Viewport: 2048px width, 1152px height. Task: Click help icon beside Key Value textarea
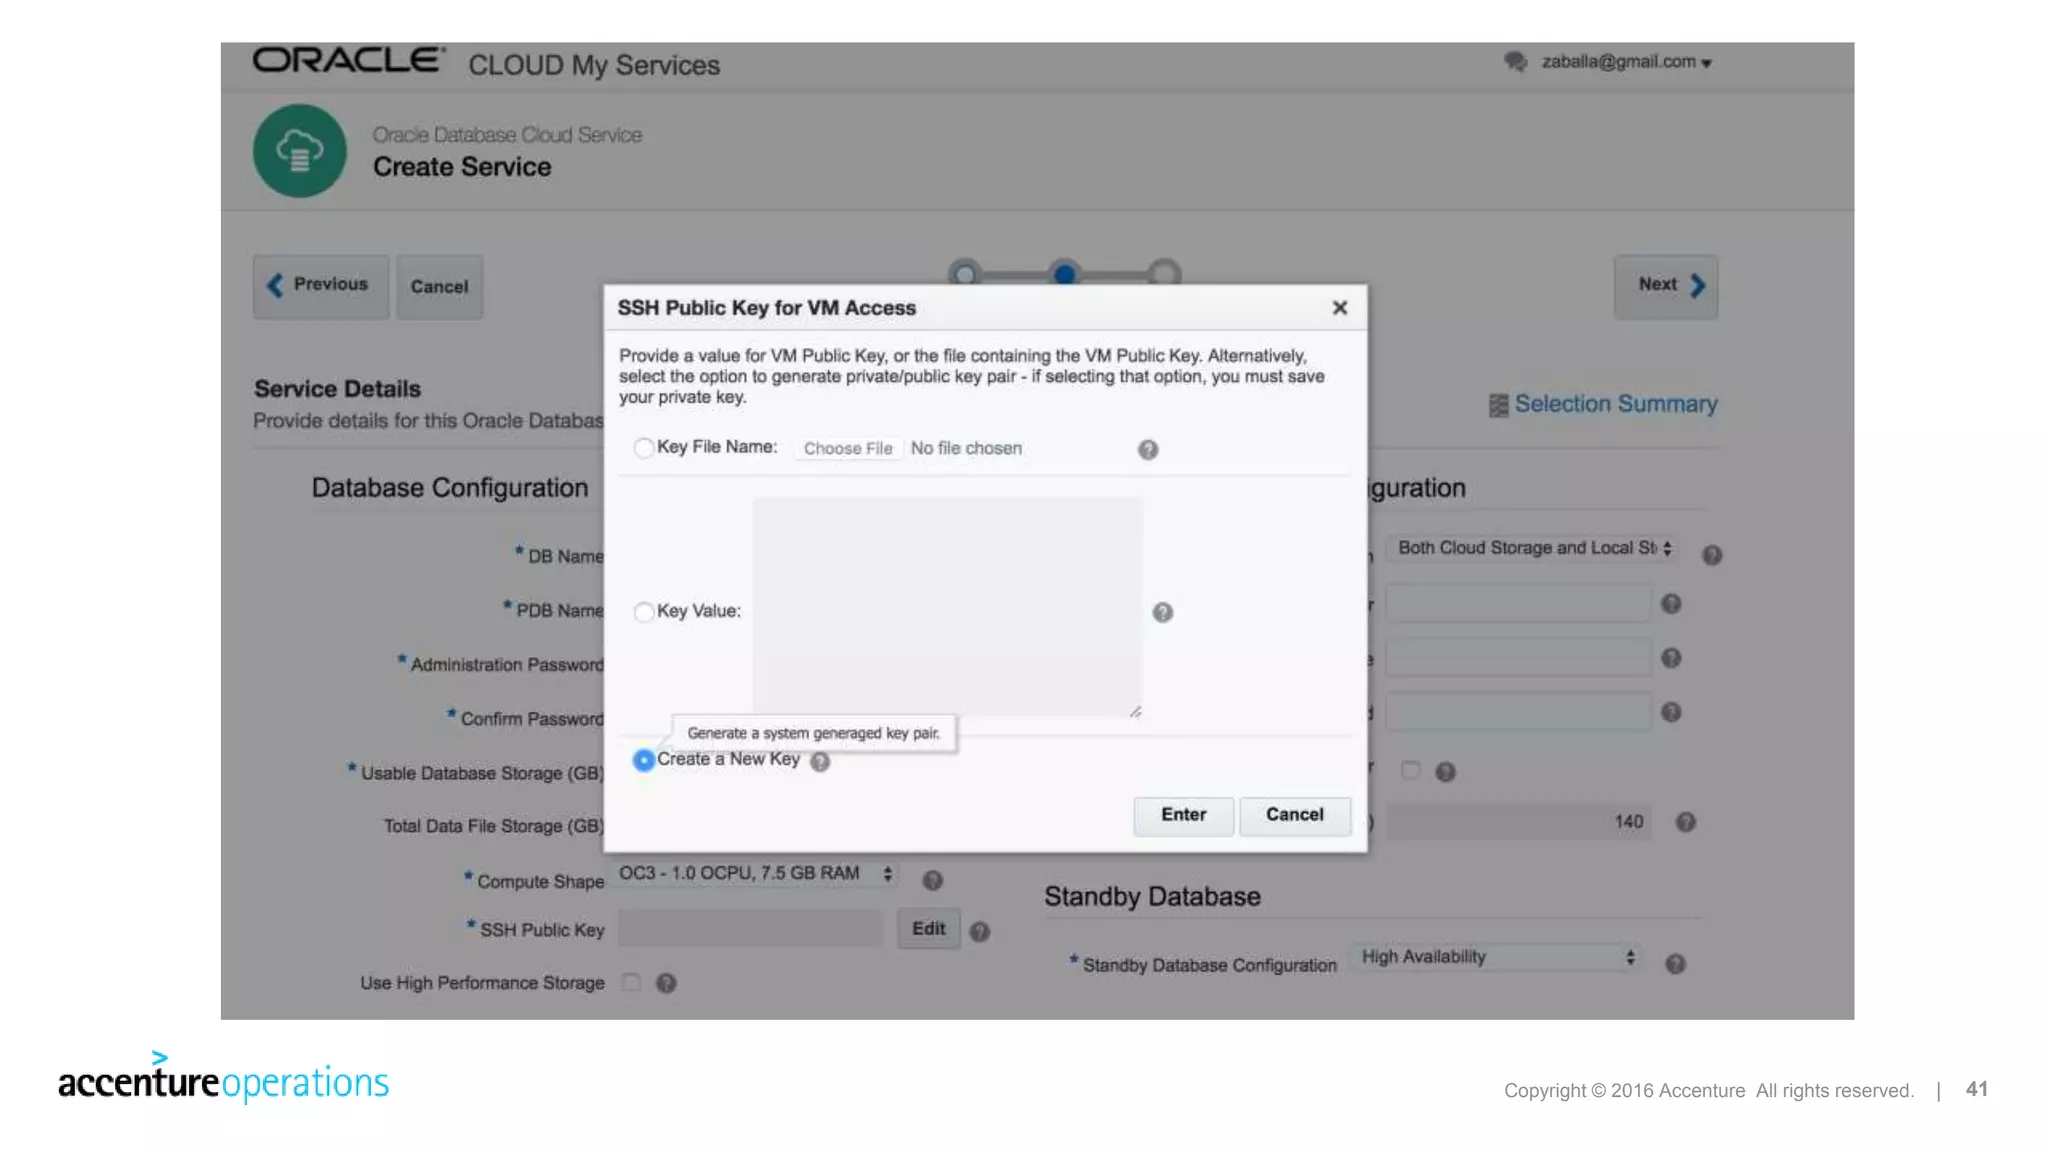click(x=1162, y=612)
